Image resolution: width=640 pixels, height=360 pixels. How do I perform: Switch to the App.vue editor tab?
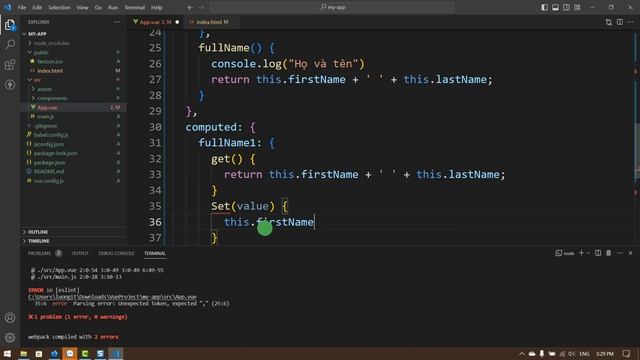[156, 22]
